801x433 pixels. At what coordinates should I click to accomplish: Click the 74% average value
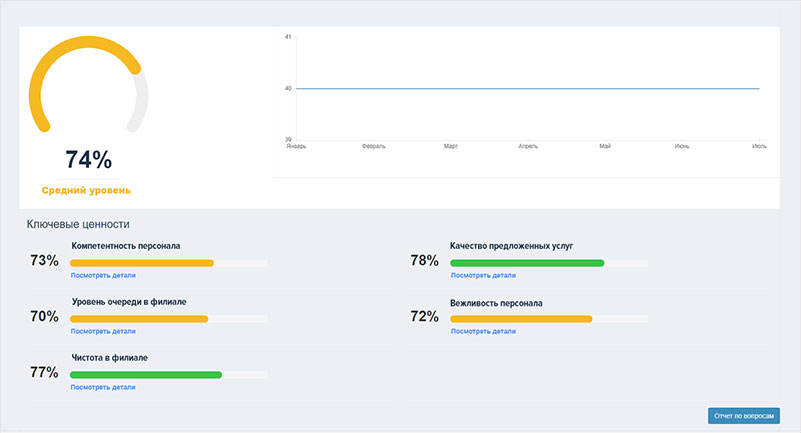88,160
